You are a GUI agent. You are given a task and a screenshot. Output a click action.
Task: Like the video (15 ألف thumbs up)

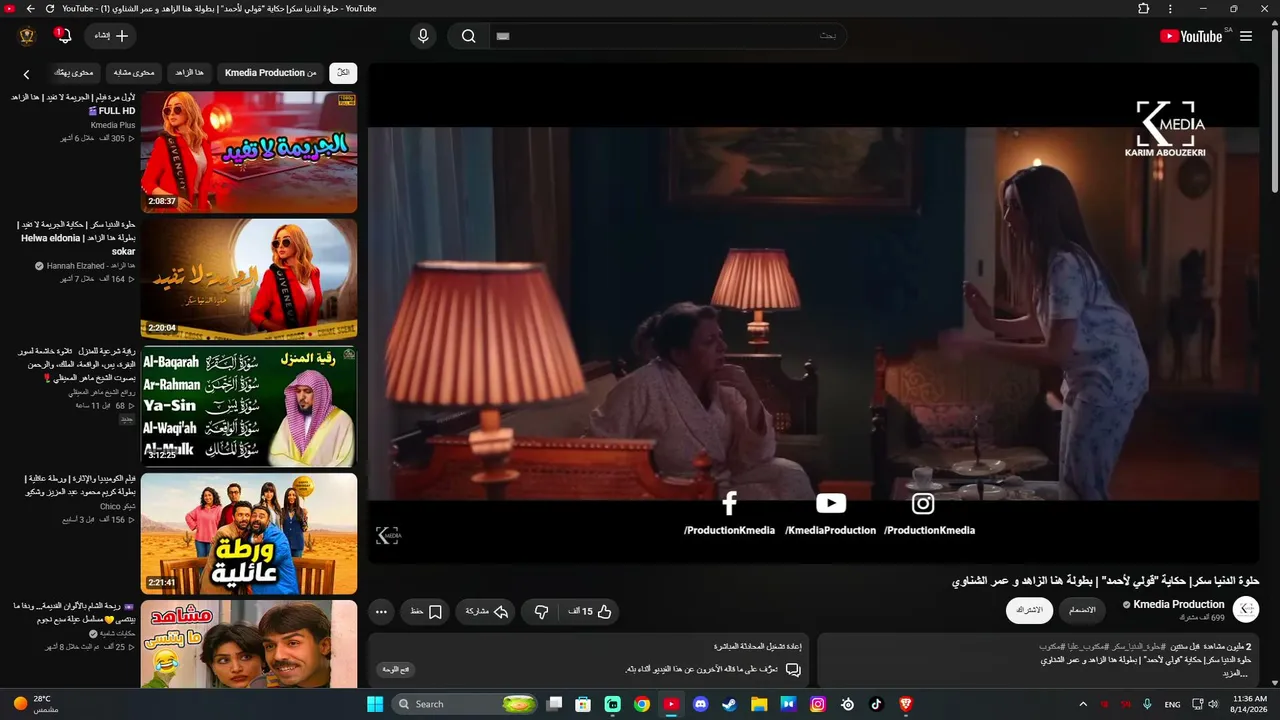click(590, 612)
